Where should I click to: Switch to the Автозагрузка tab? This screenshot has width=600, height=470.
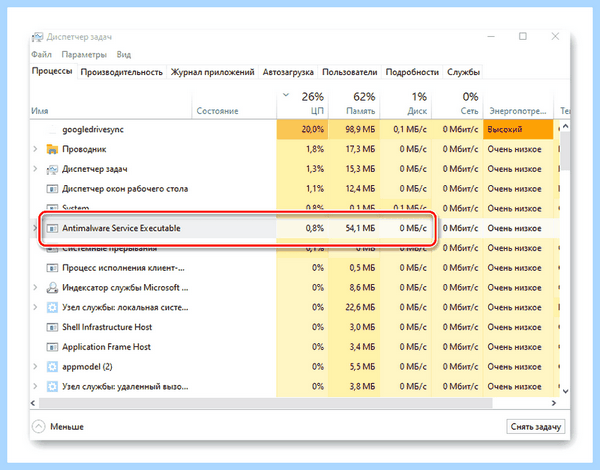click(288, 72)
